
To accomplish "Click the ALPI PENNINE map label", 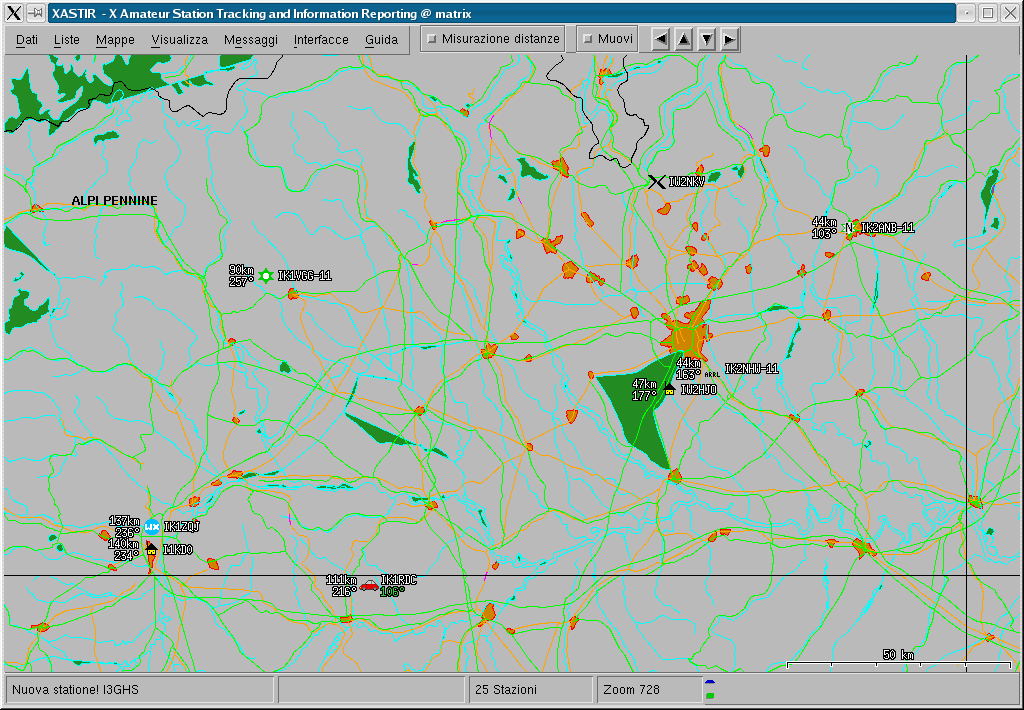I will point(114,201).
